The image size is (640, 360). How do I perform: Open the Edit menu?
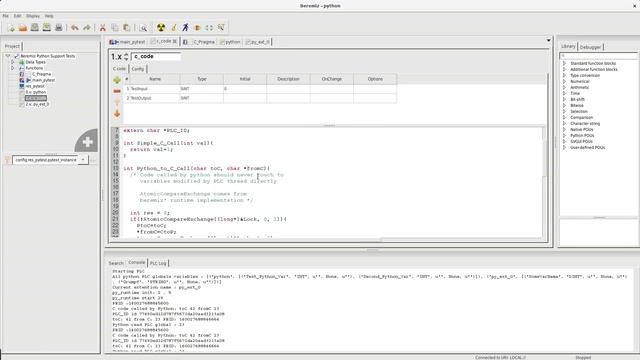17,16
